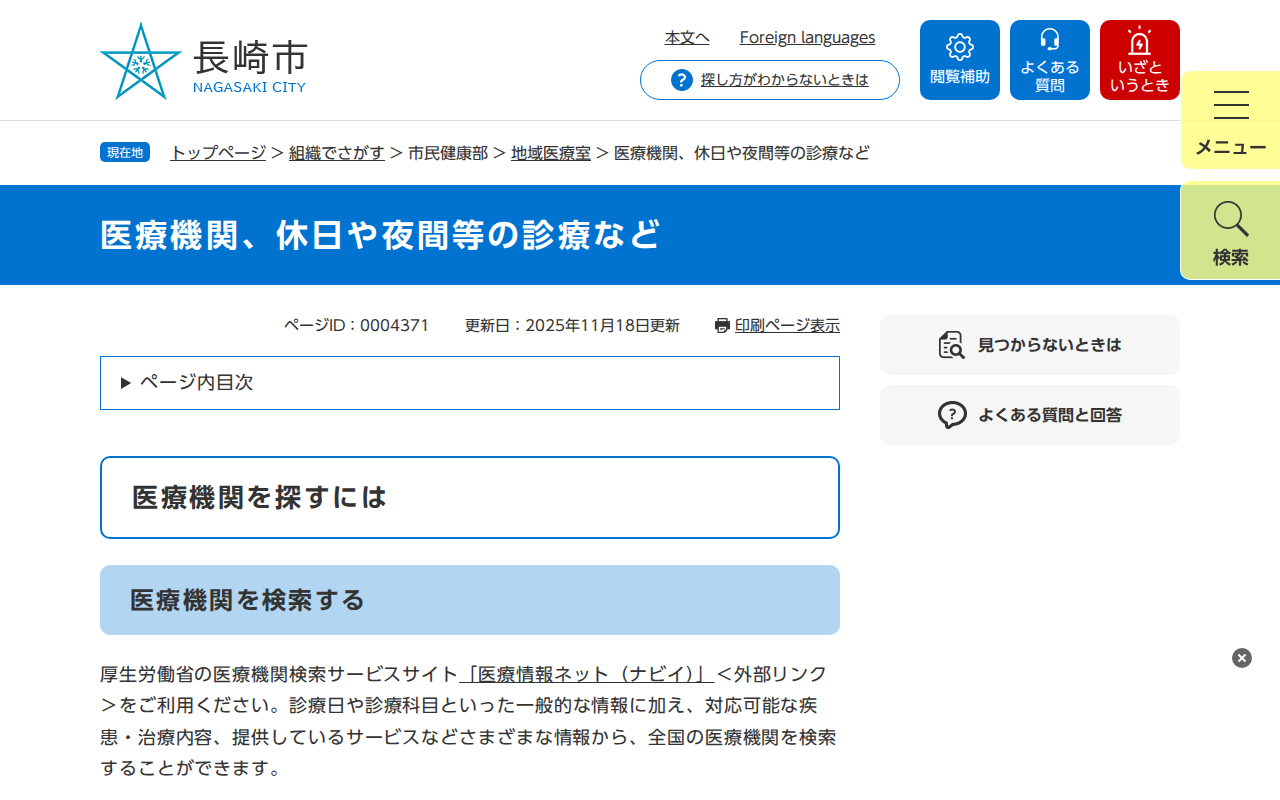Click the Nagasaki City star logo
This screenshot has width=1280, height=800.
141,62
